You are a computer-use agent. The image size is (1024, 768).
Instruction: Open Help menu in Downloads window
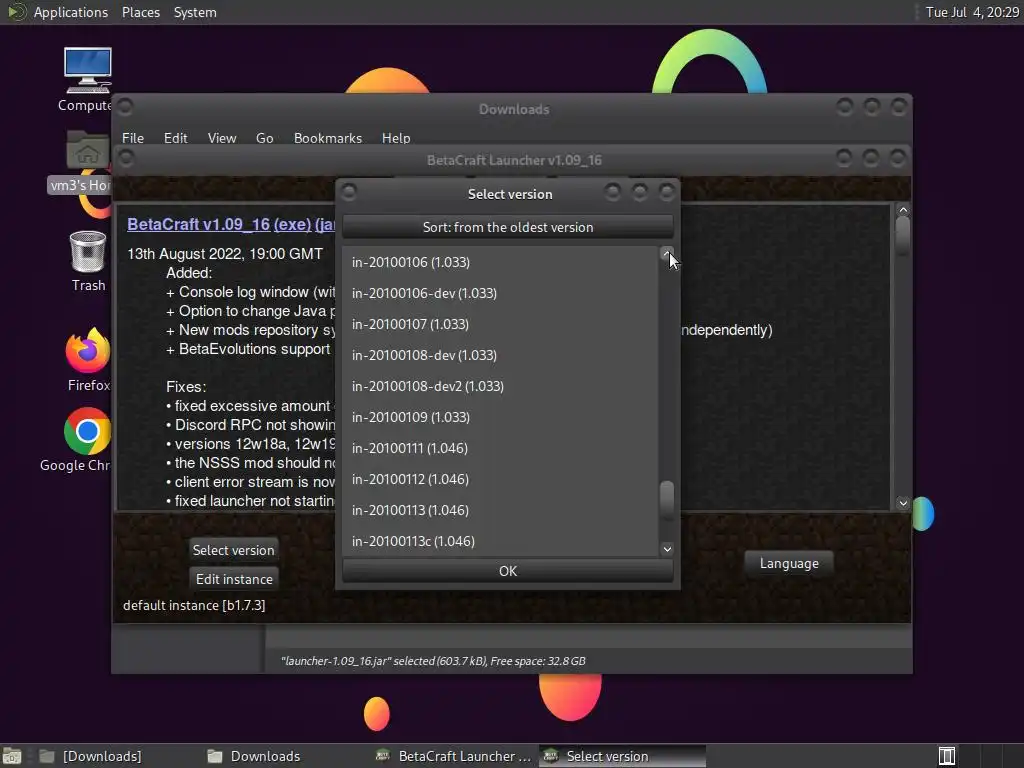click(x=396, y=138)
